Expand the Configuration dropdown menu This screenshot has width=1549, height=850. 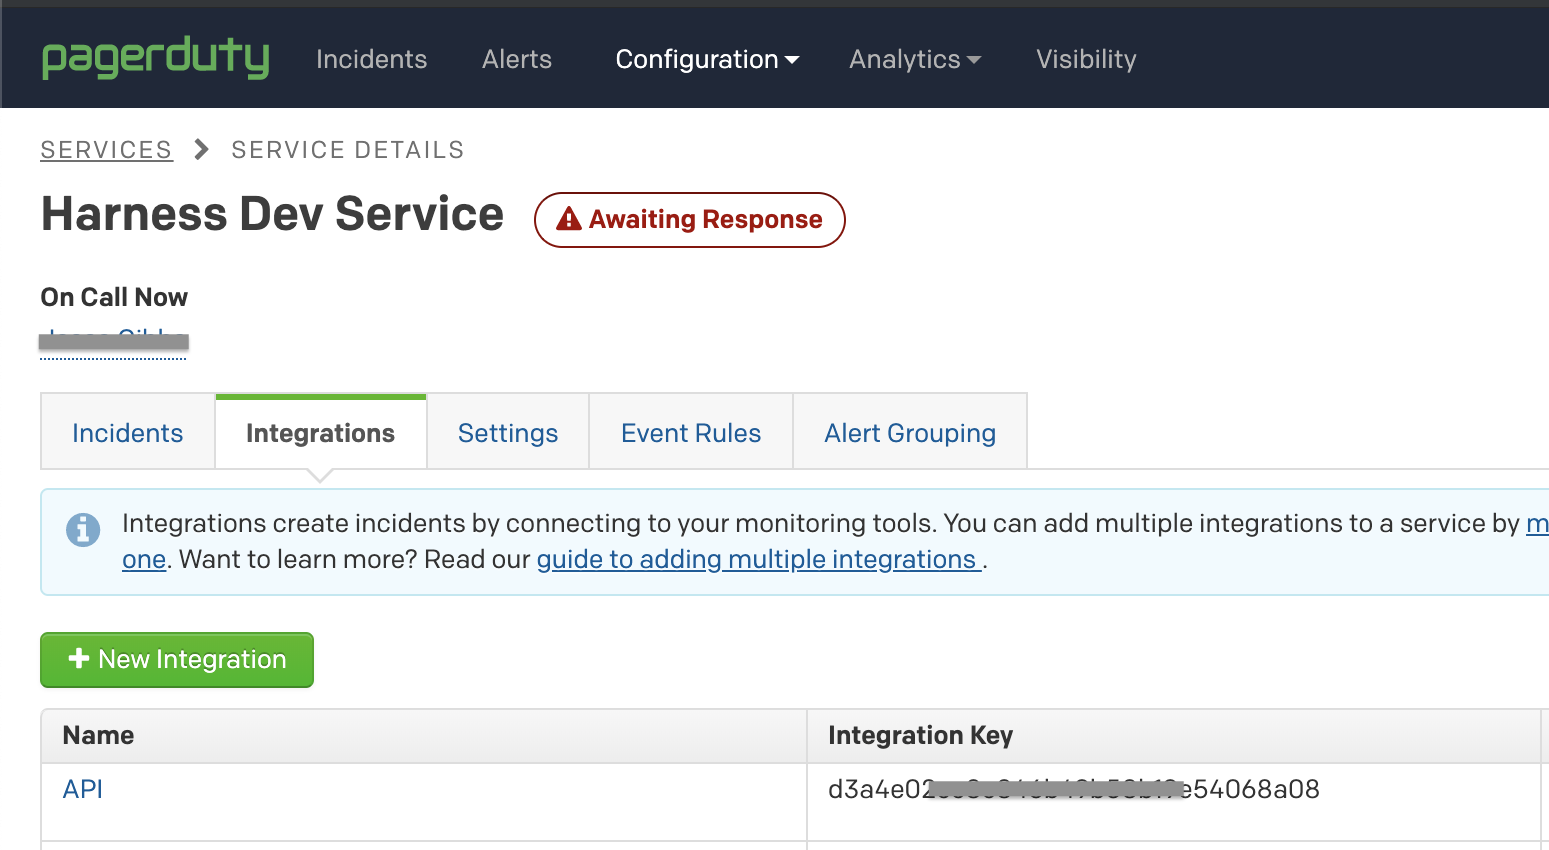pos(707,59)
